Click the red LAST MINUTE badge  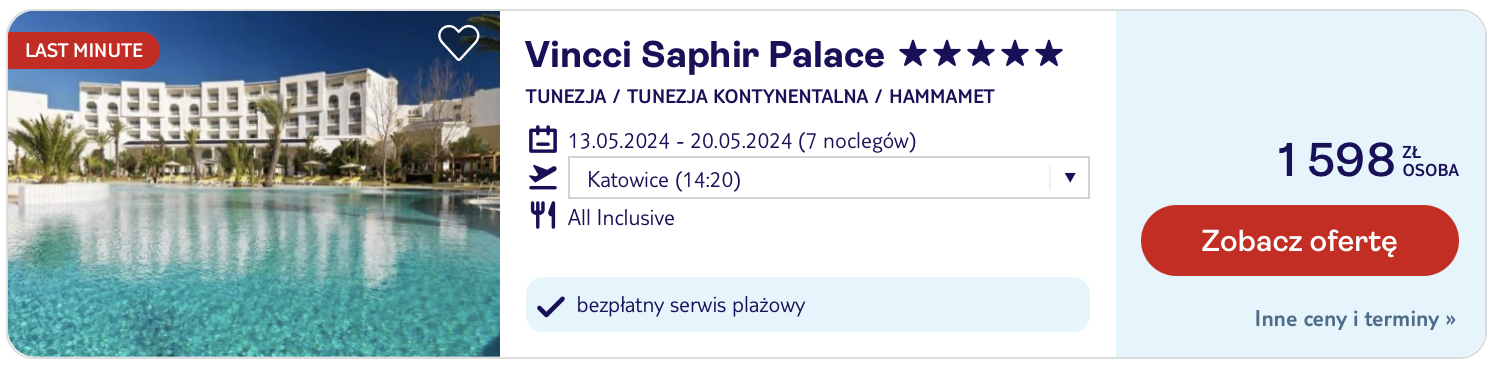click(x=84, y=50)
